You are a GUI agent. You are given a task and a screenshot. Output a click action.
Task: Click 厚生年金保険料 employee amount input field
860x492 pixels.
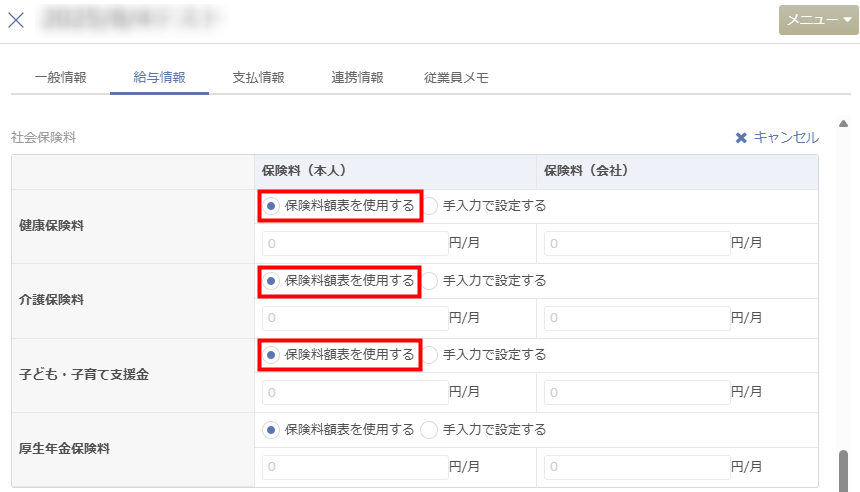355,467
